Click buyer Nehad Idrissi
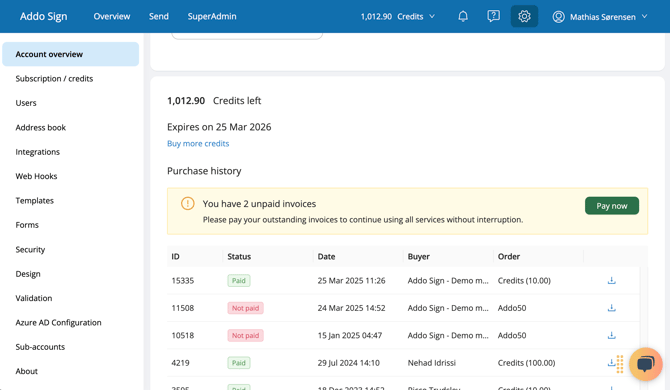Screen dimensions: 670x390 click(432, 363)
